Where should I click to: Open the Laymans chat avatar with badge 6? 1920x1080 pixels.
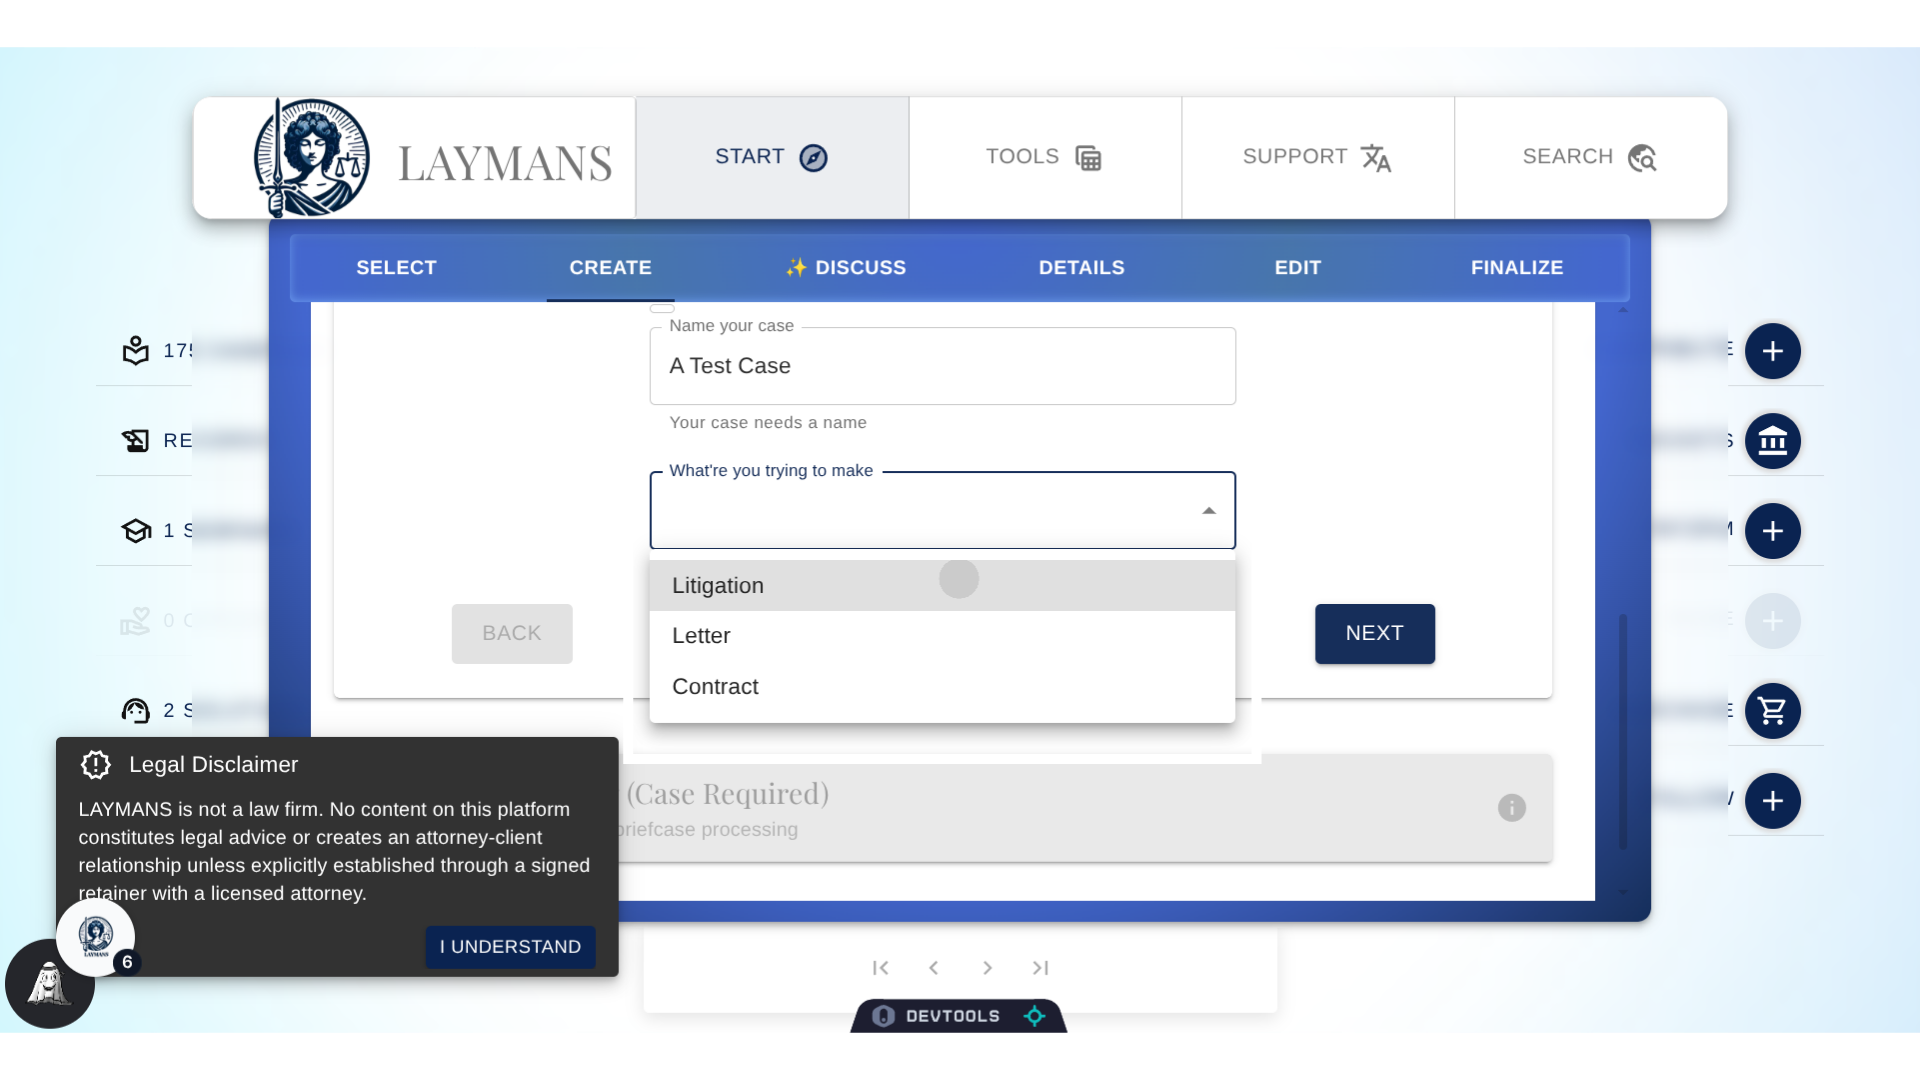point(97,937)
